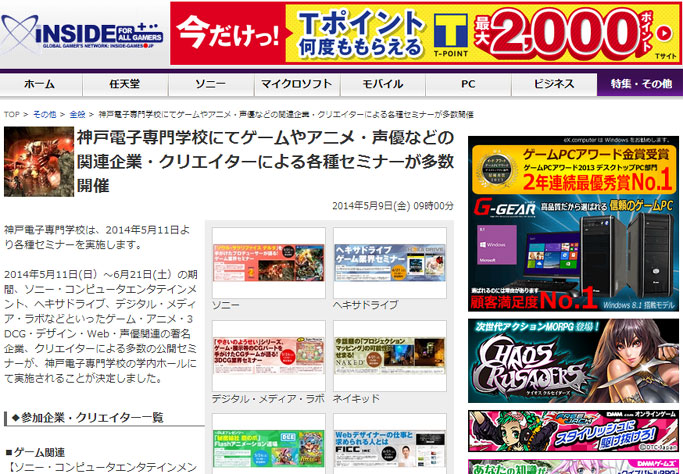
Task: Open the G-GEAR game PC advertisement
Action: pyautogui.click(x=573, y=224)
